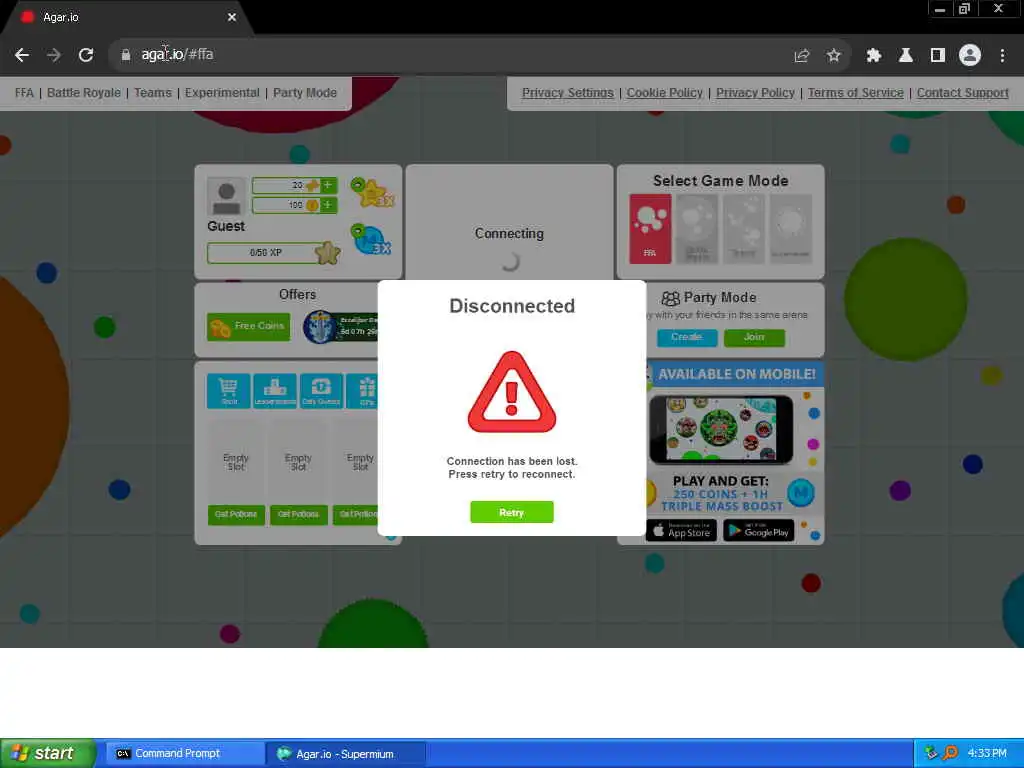Open the Extensions puzzle icon
This screenshot has height=768, width=1024.
[x=873, y=56]
